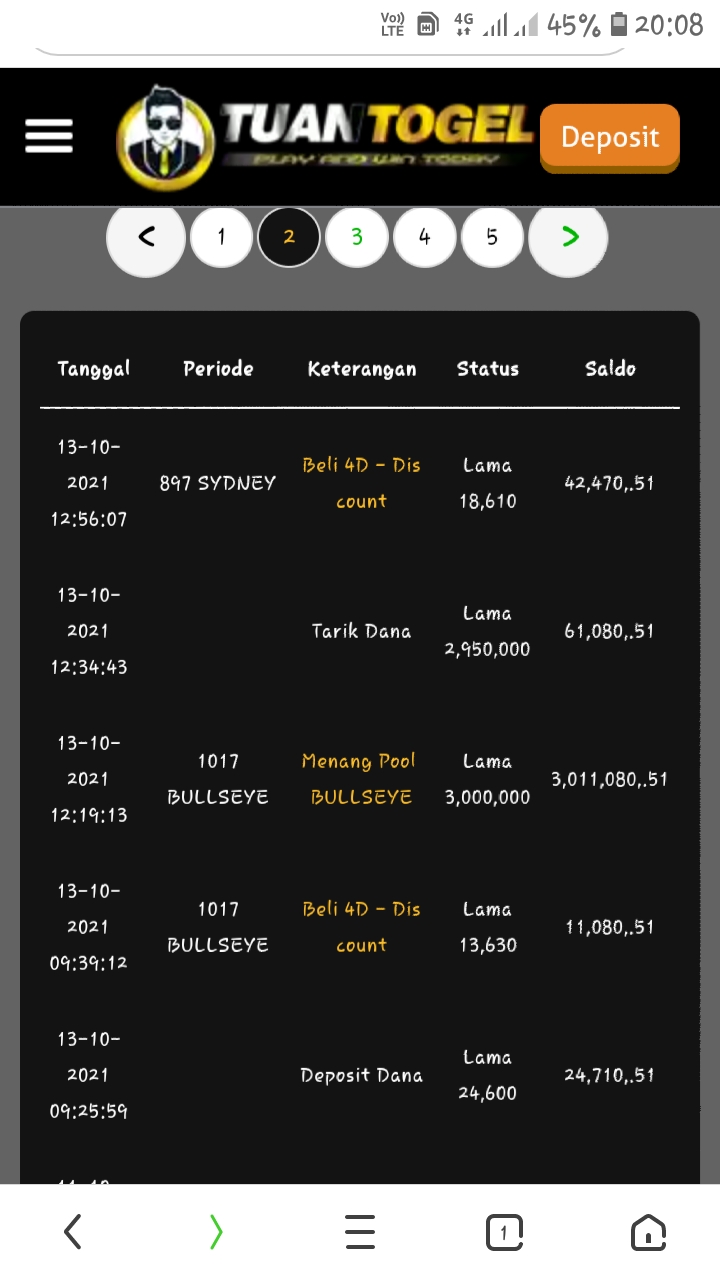Image resolution: width=720 pixels, height=1280 pixels.
Task: Select the Deposit Dana transaction row
Action: pyautogui.click(x=361, y=1075)
